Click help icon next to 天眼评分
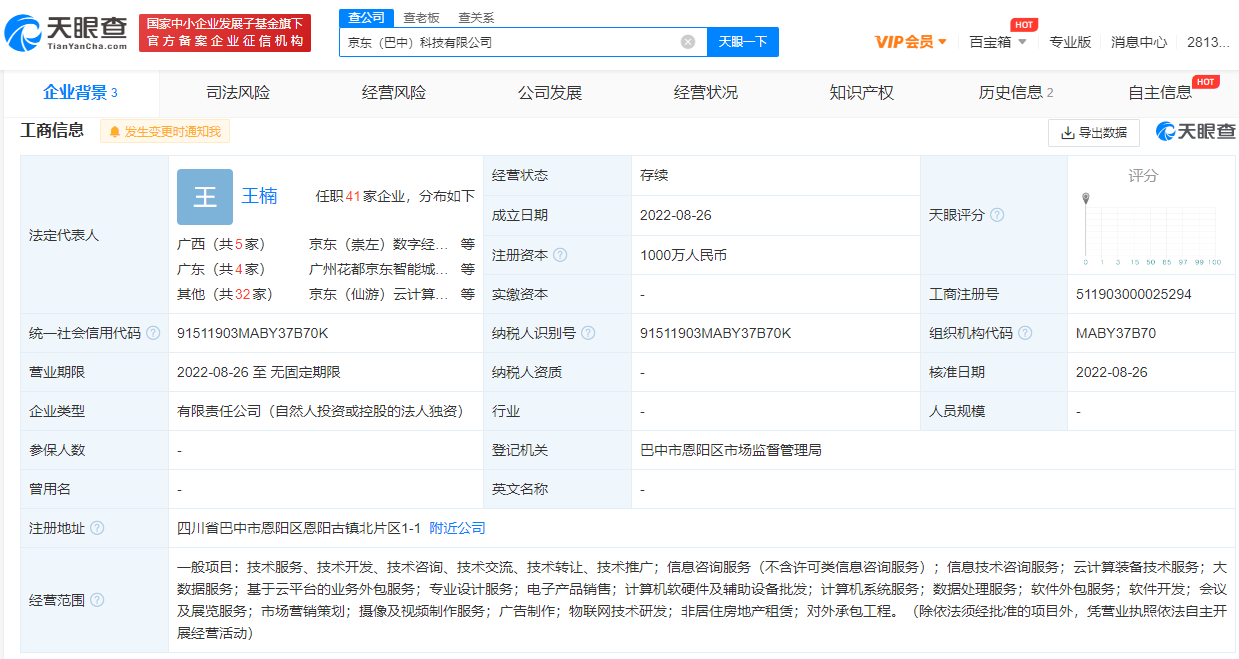The image size is (1239, 659). coord(997,215)
